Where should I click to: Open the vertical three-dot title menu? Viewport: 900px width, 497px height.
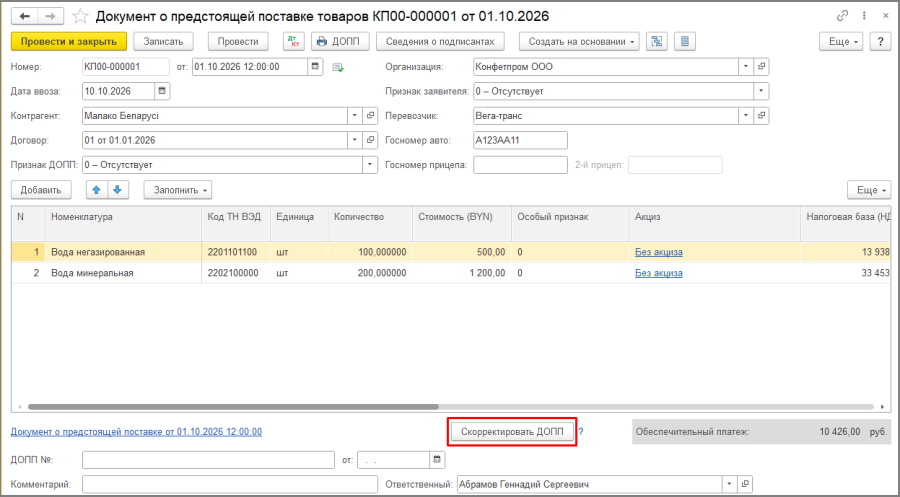[x=864, y=16]
